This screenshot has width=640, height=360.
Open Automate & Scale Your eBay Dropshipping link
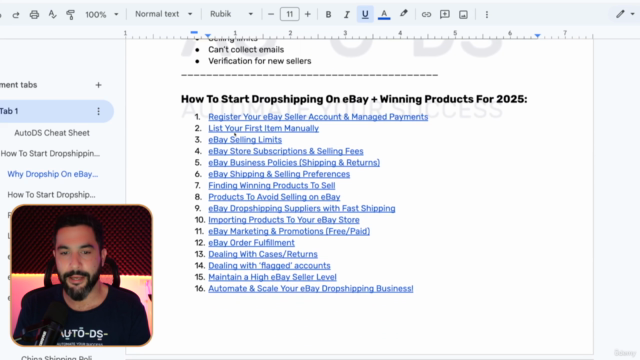pos(311,288)
